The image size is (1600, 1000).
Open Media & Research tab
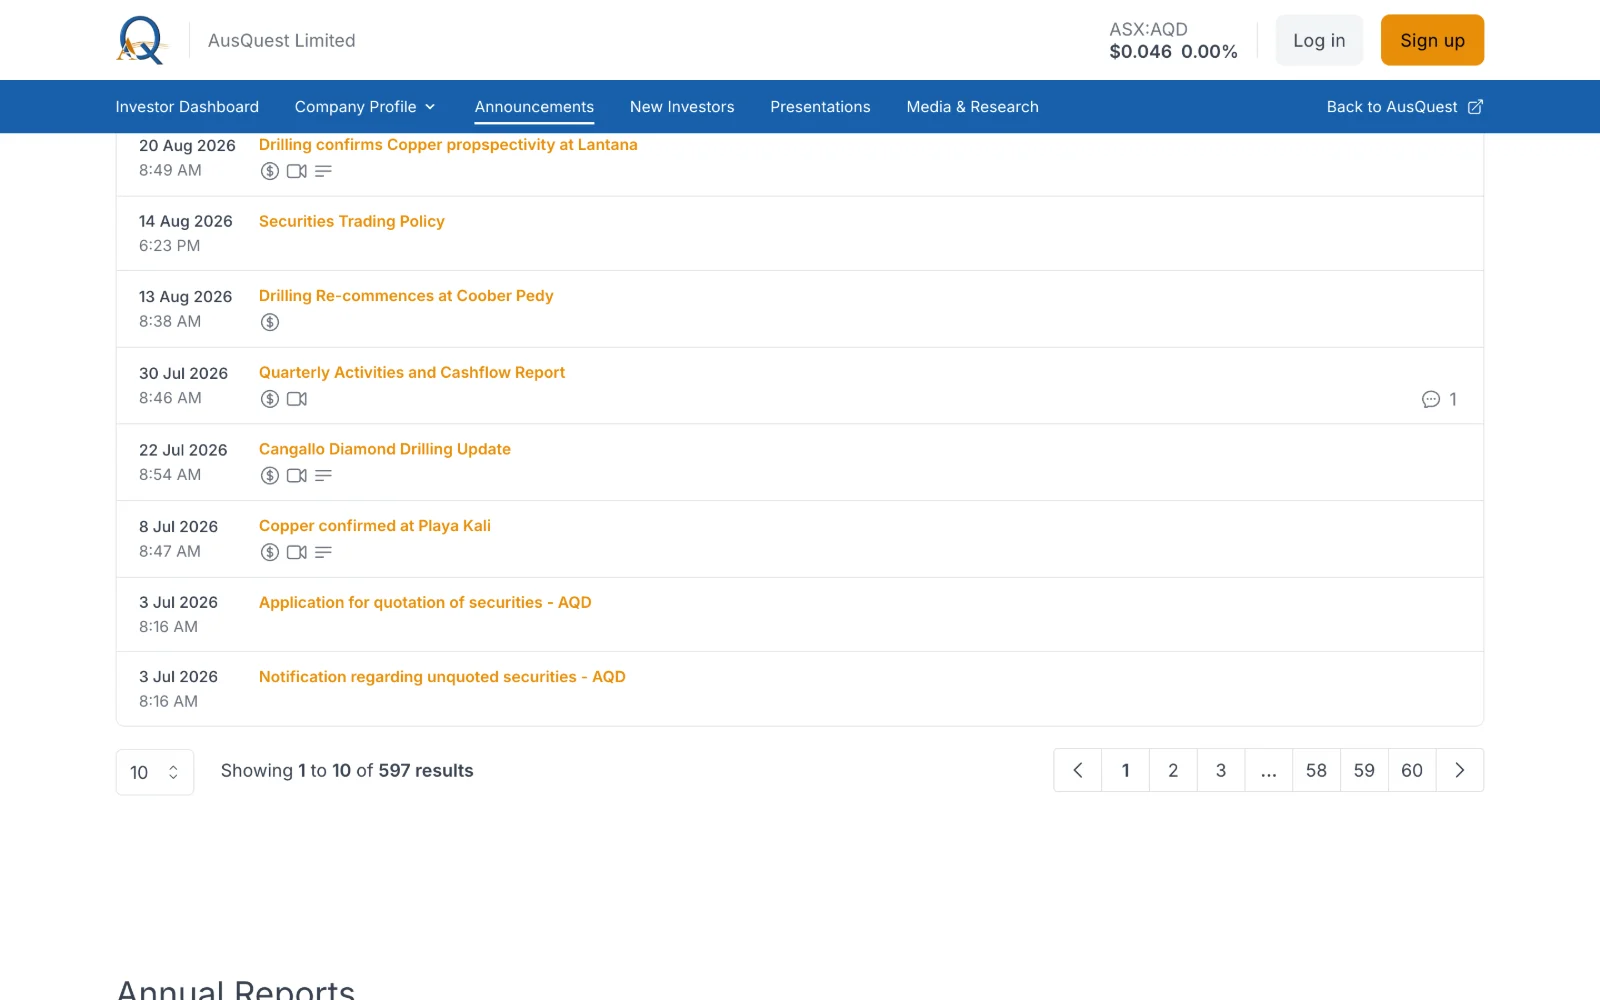tap(972, 107)
